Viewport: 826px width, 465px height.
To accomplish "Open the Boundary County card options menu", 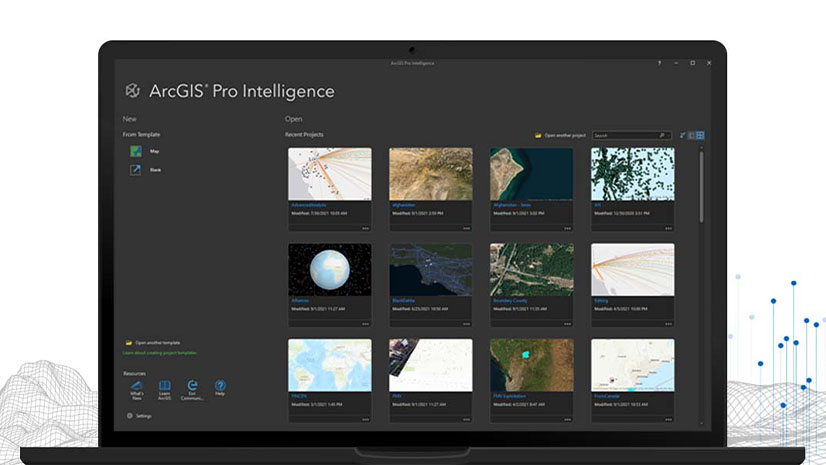I will click(x=567, y=324).
